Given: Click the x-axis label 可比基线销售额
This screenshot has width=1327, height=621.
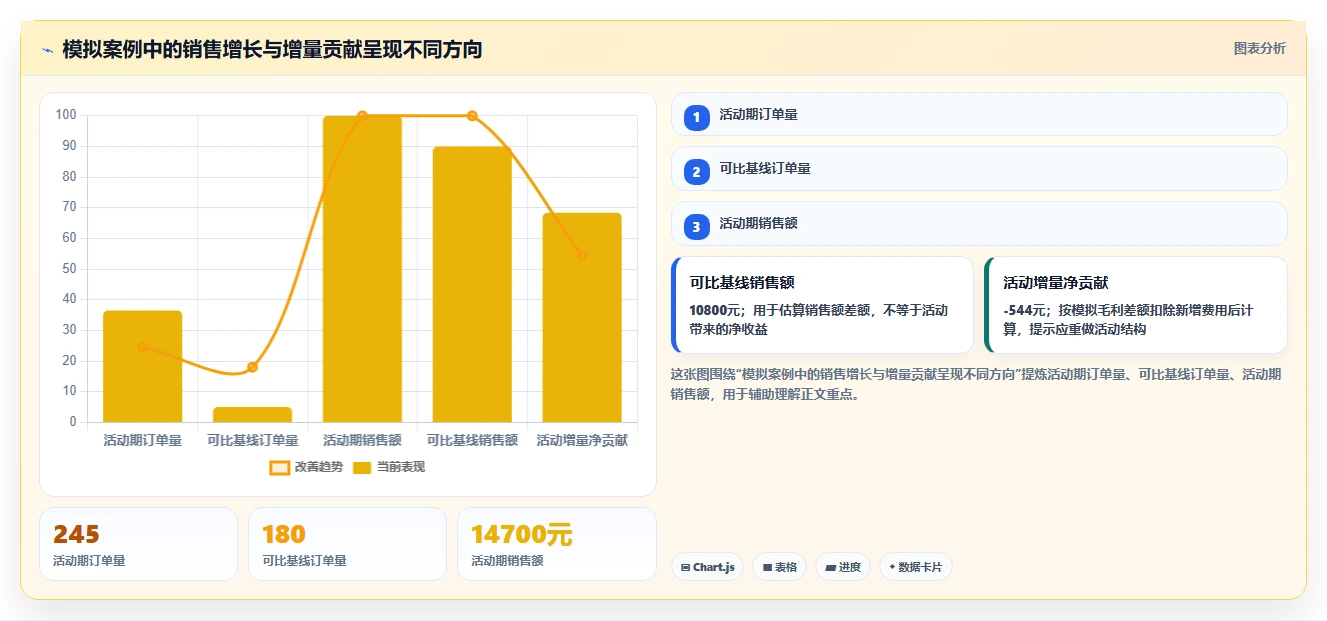Looking at the screenshot, I should 472,440.
